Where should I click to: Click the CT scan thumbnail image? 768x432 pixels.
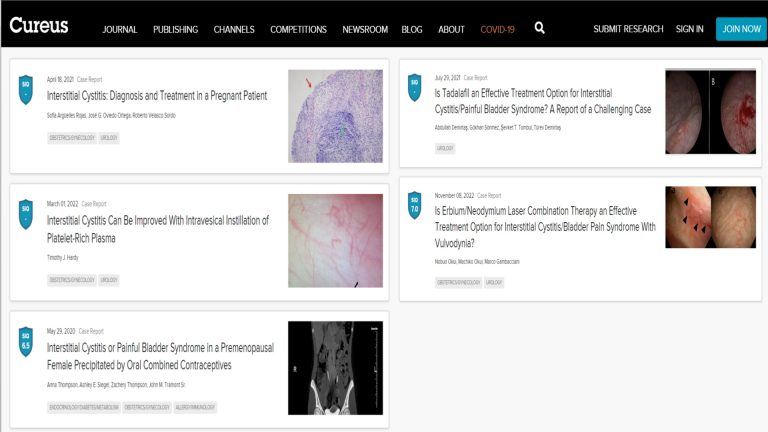tap(335, 367)
